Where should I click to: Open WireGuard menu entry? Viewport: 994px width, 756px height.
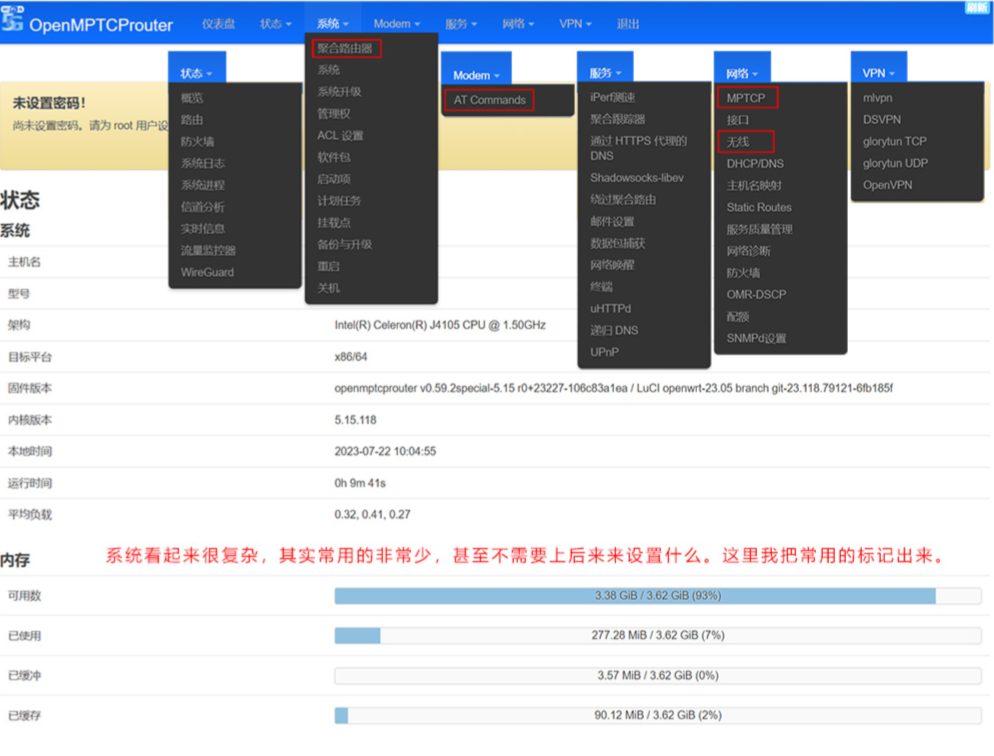(207, 272)
